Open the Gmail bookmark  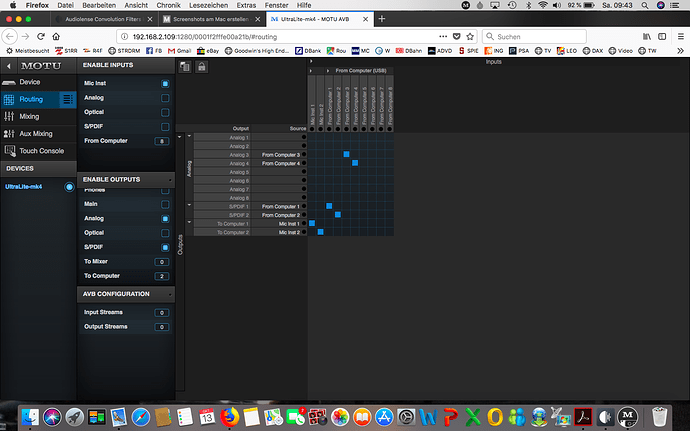pyautogui.click(x=180, y=51)
